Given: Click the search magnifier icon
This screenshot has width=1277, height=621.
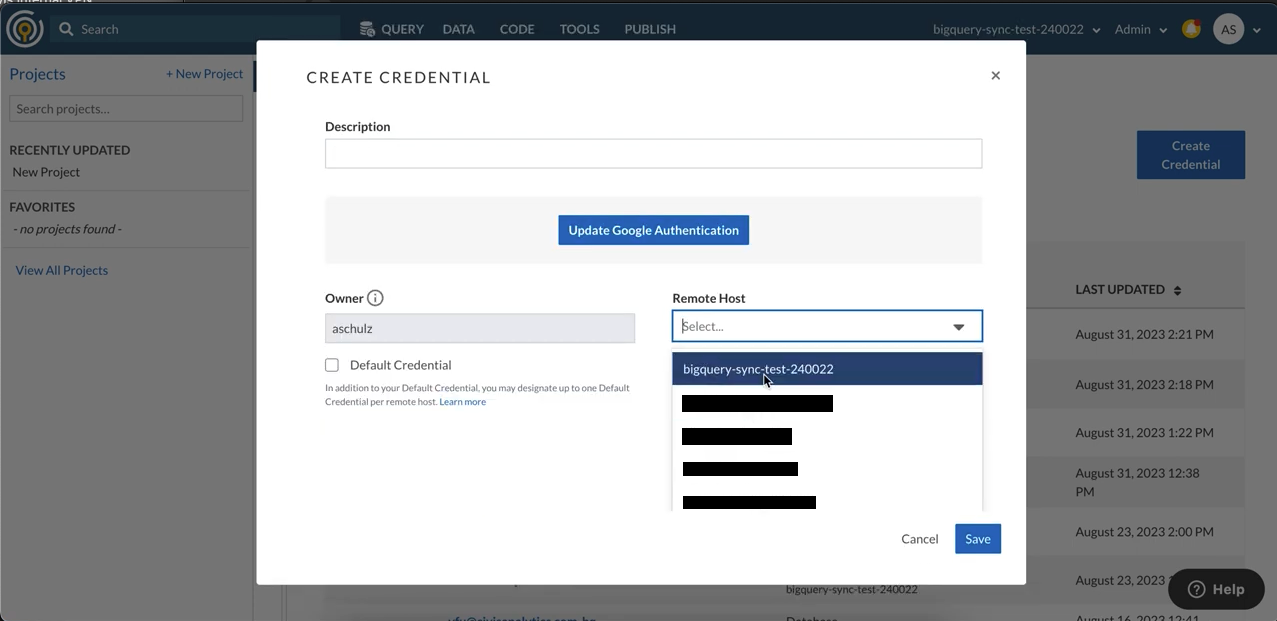Looking at the screenshot, I should 66,29.
